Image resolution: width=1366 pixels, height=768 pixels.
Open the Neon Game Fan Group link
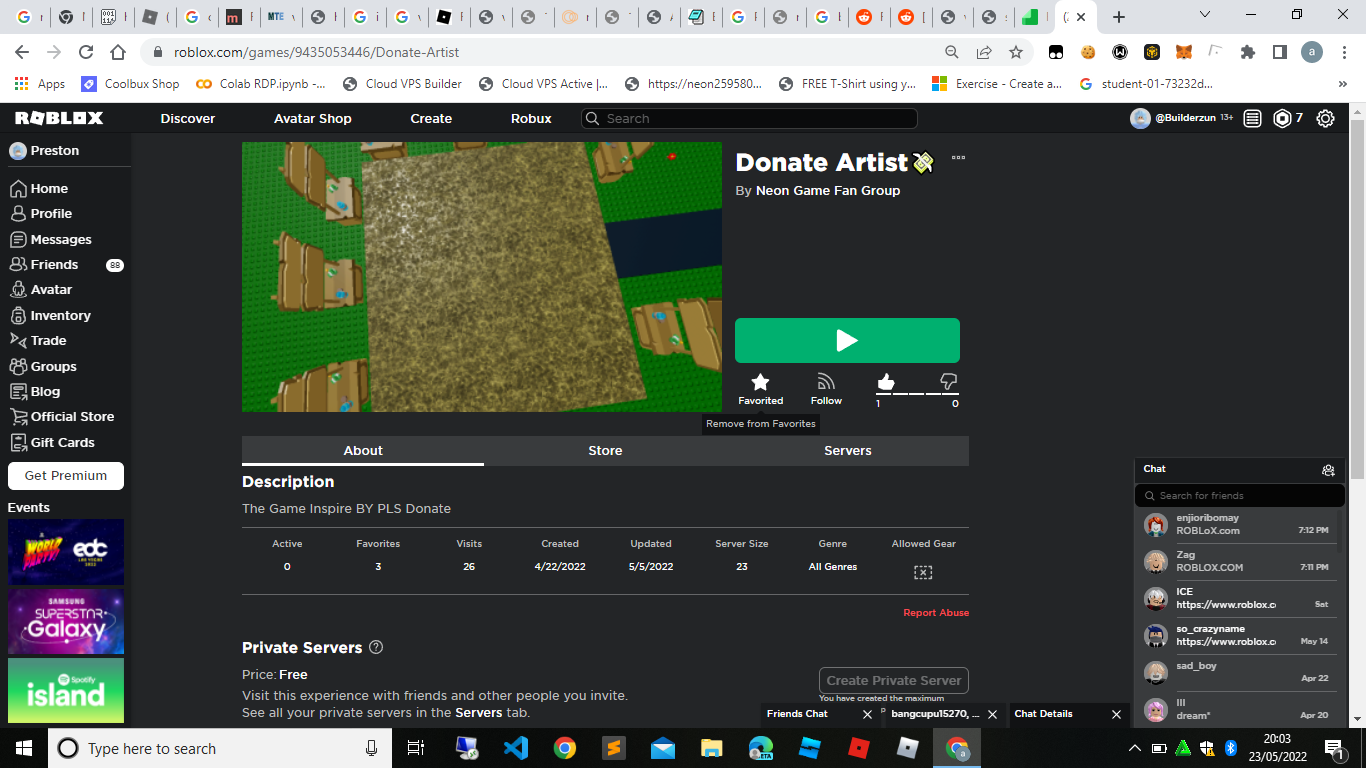828,190
